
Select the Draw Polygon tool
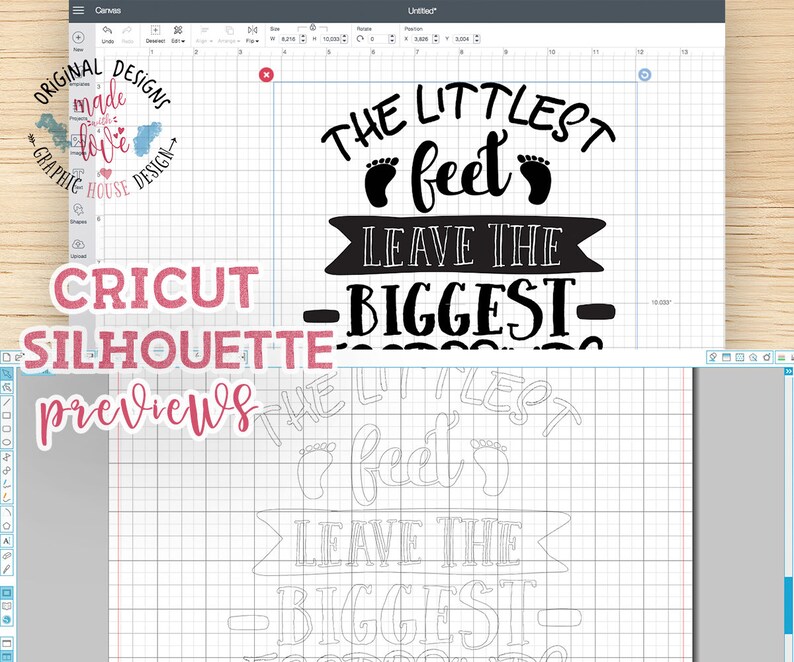tap(7, 457)
